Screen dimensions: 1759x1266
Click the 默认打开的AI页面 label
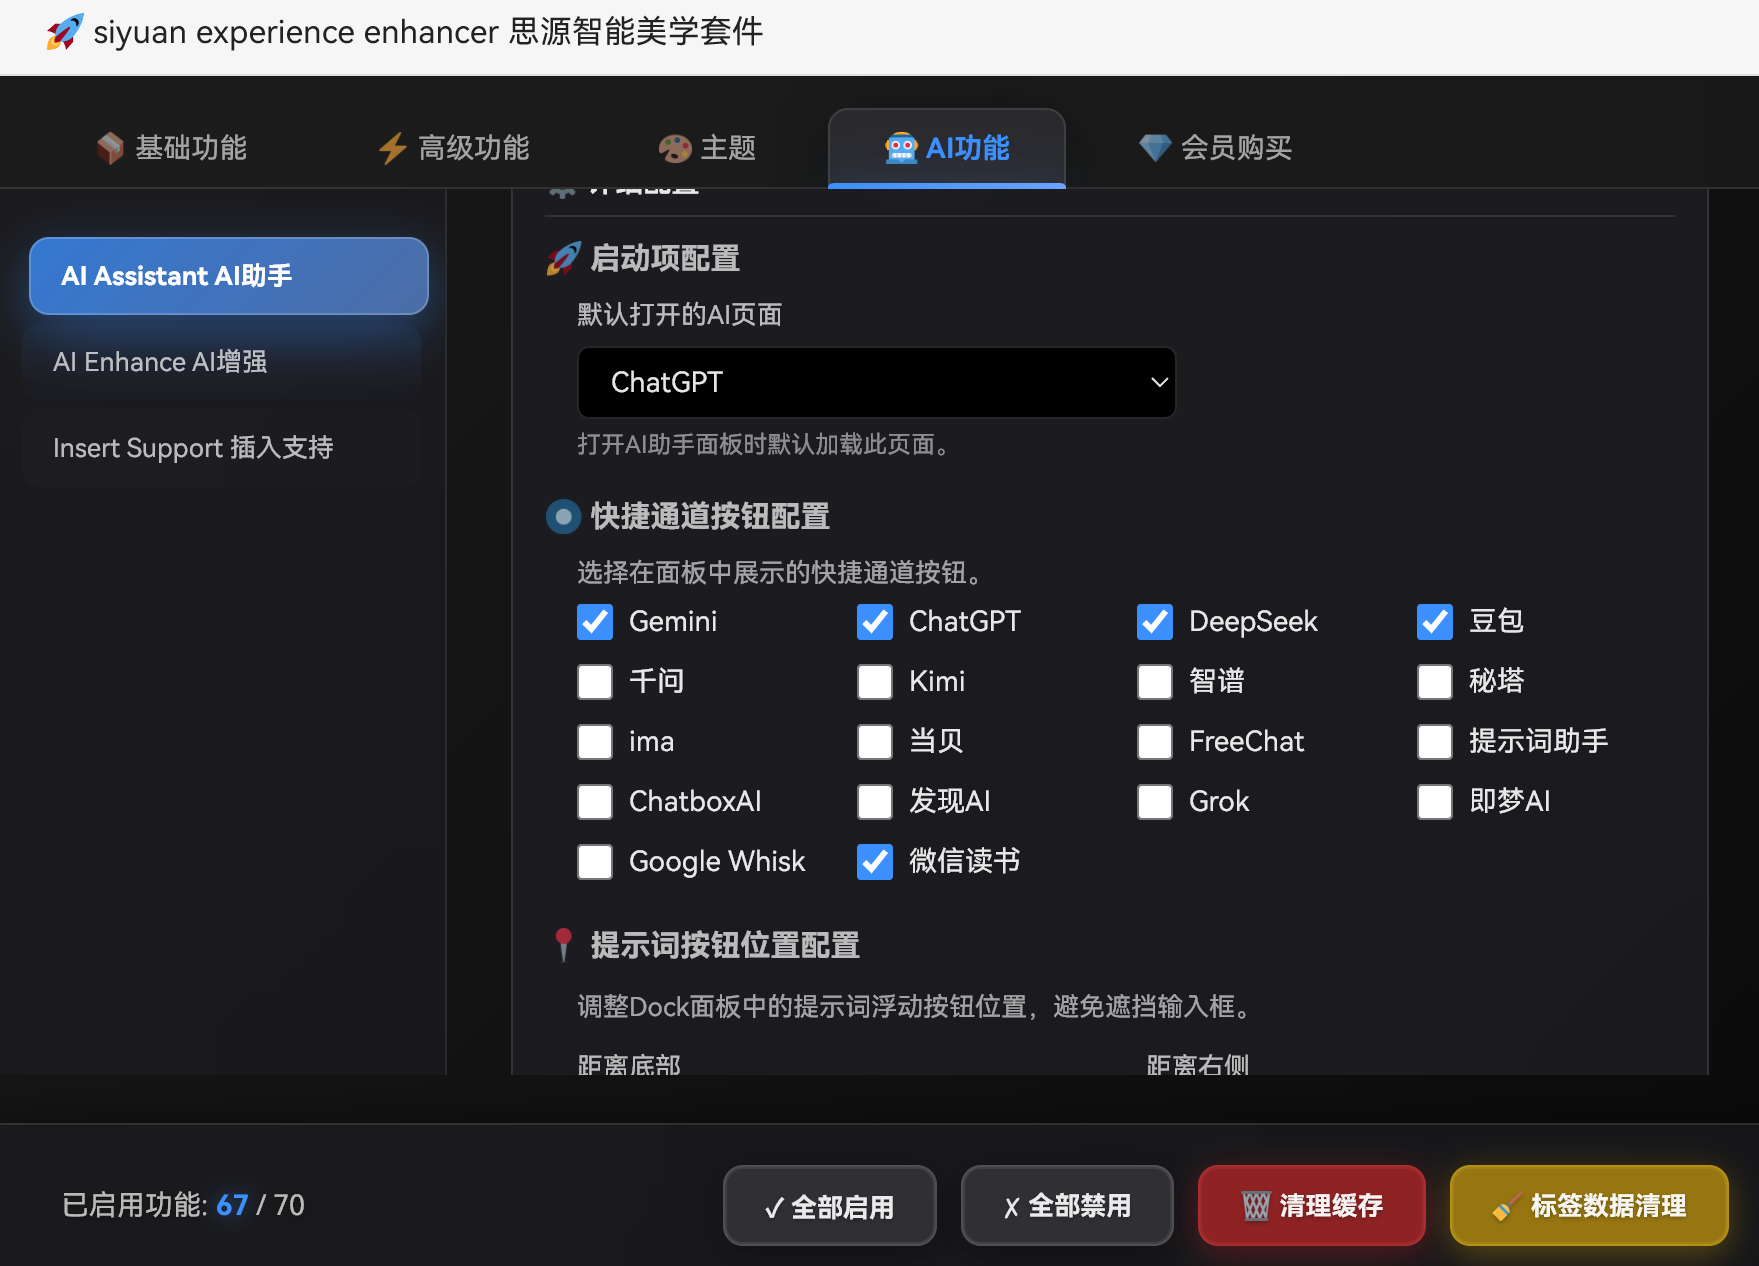pos(680,315)
